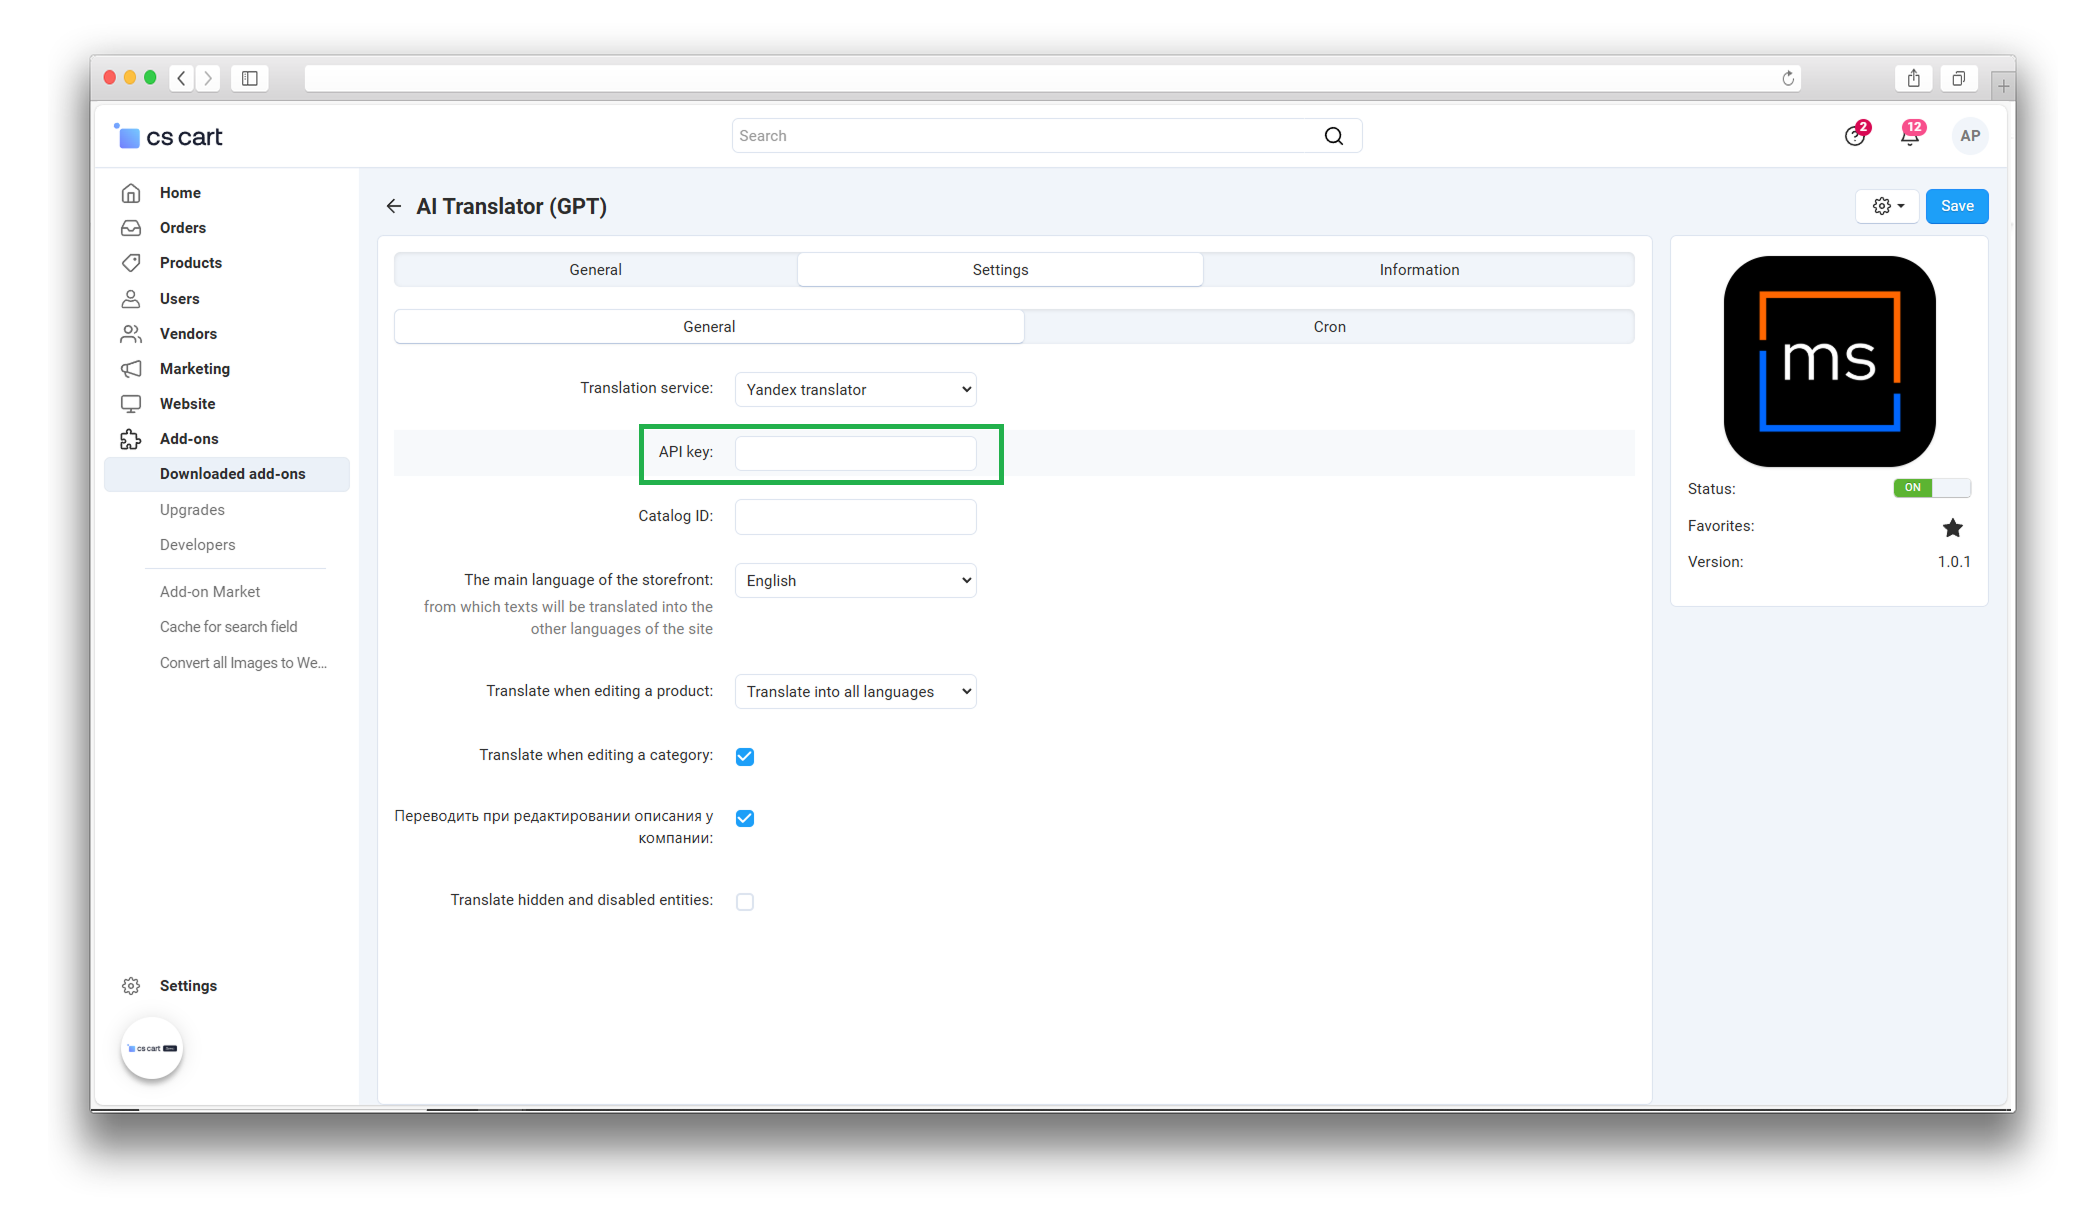Uncheck Translate when editing a category
Image resolution: width=2100 pixels, height=1220 pixels.
[x=745, y=756]
